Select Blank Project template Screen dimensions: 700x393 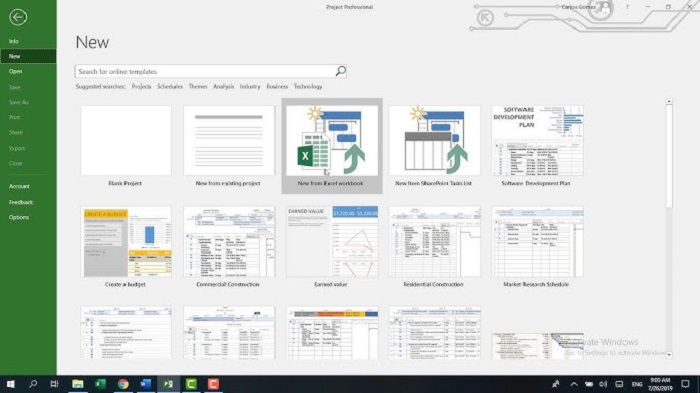click(125, 146)
